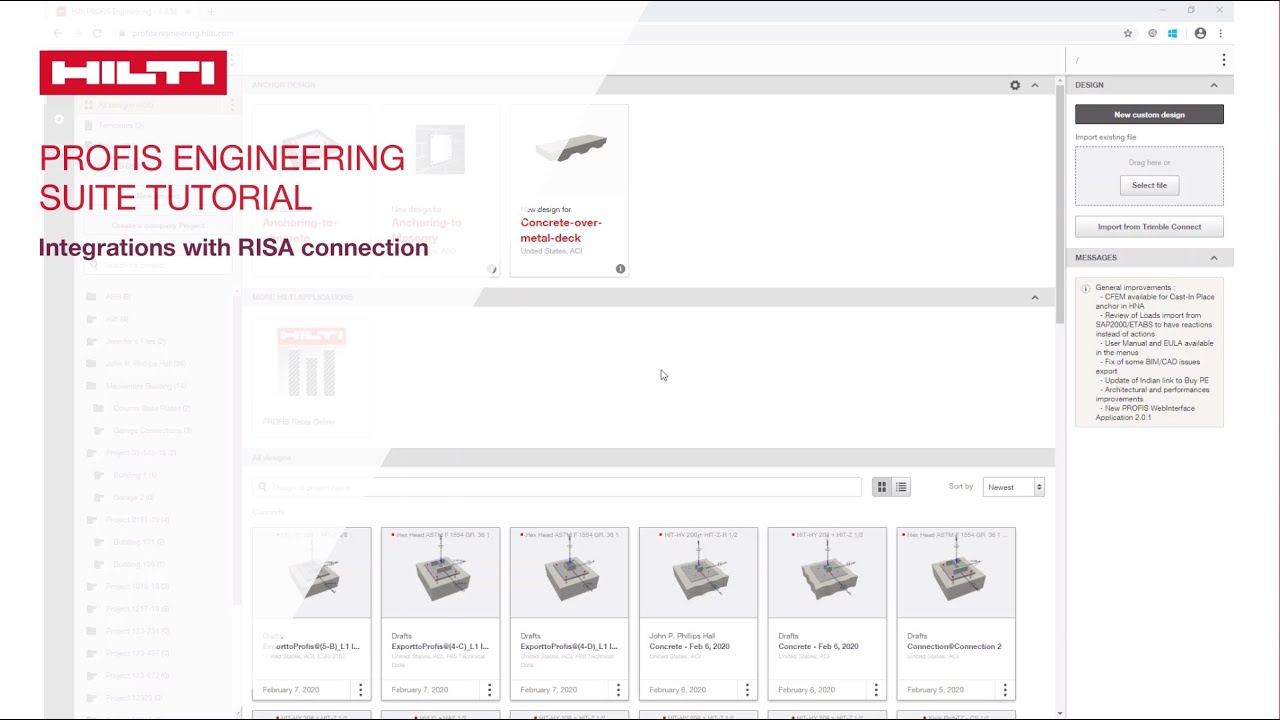Switch to list view of designs

point(901,487)
